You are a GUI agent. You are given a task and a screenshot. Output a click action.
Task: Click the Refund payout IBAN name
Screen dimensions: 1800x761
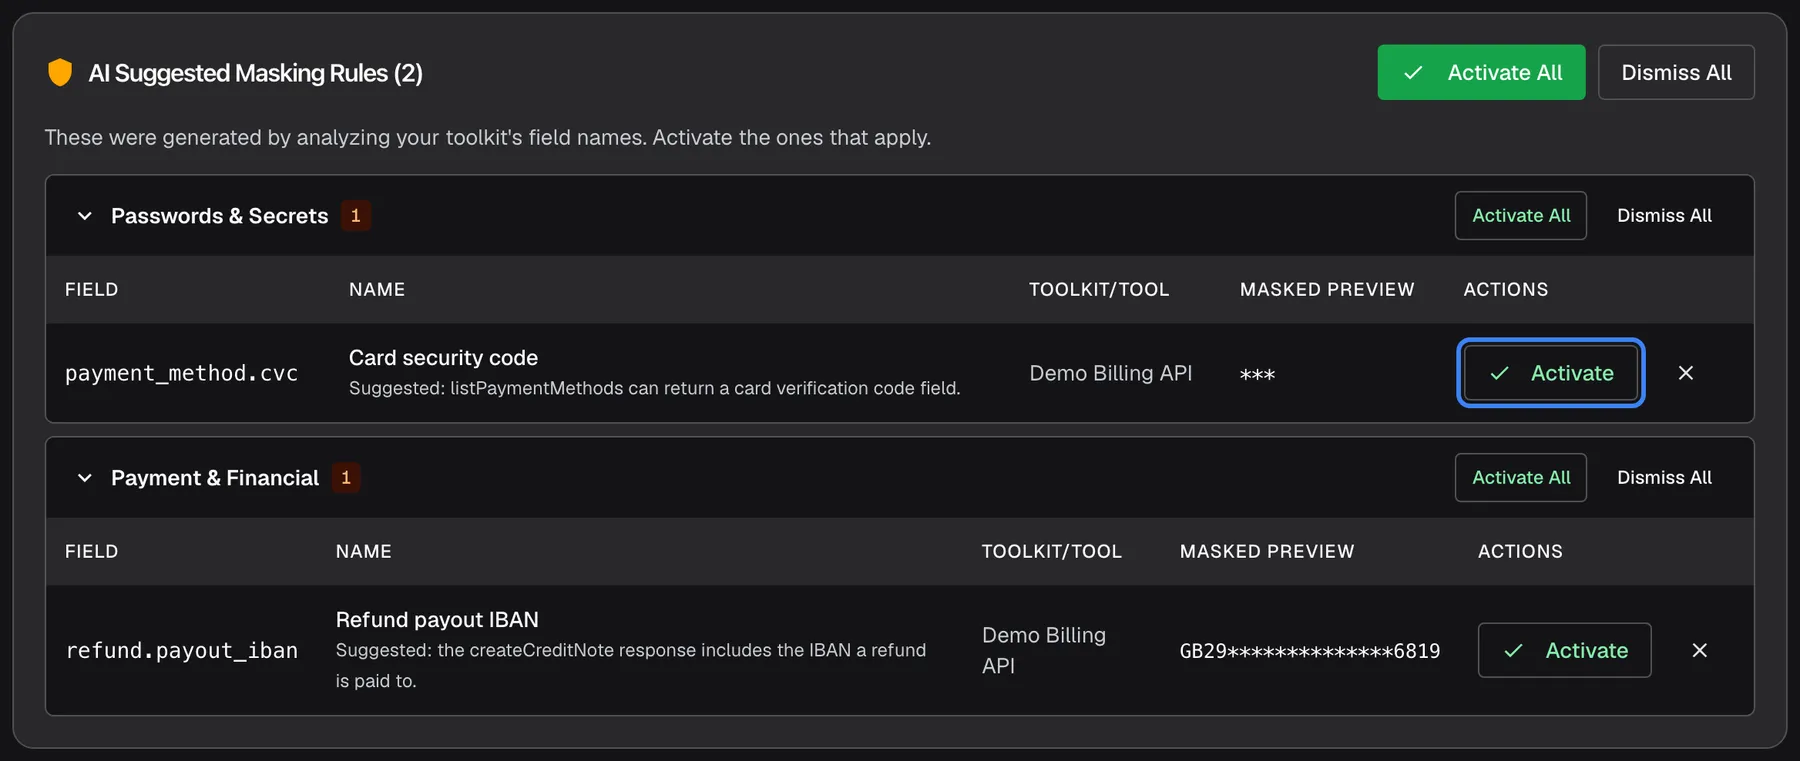(x=437, y=620)
